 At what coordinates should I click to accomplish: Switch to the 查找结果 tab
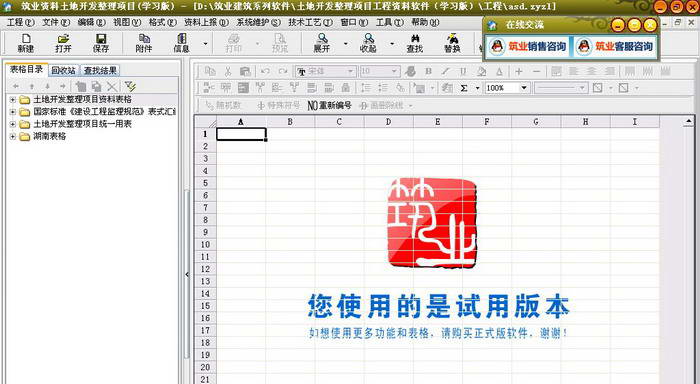(x=100, y=70)
